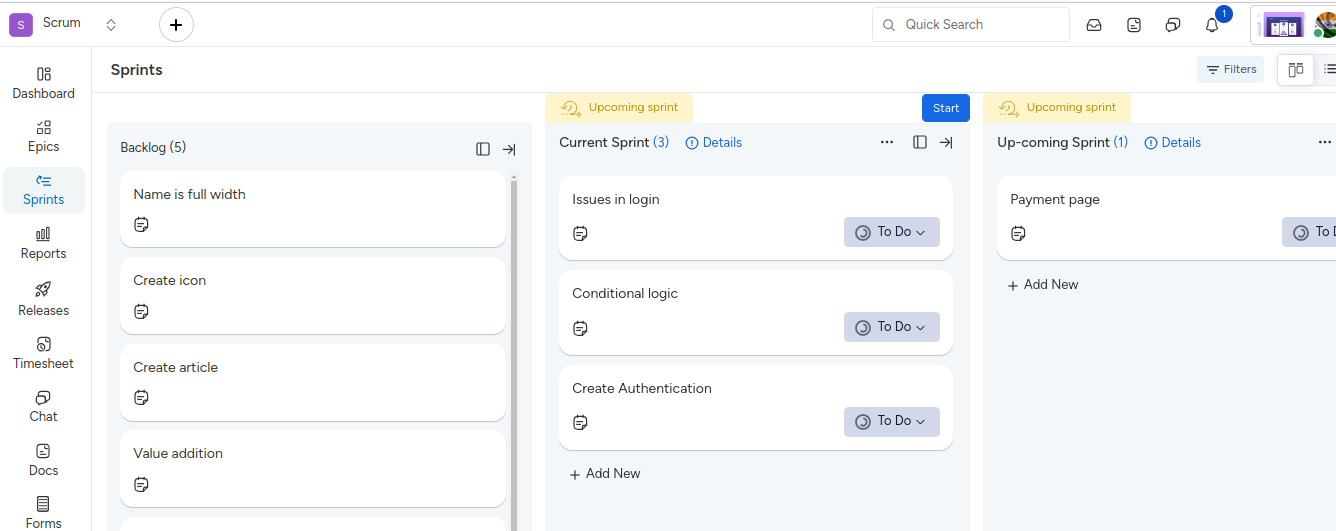The width and height of the screenshot is (1336, 531).
Task: Expand the Scrum project switcher
Action: 111,25
